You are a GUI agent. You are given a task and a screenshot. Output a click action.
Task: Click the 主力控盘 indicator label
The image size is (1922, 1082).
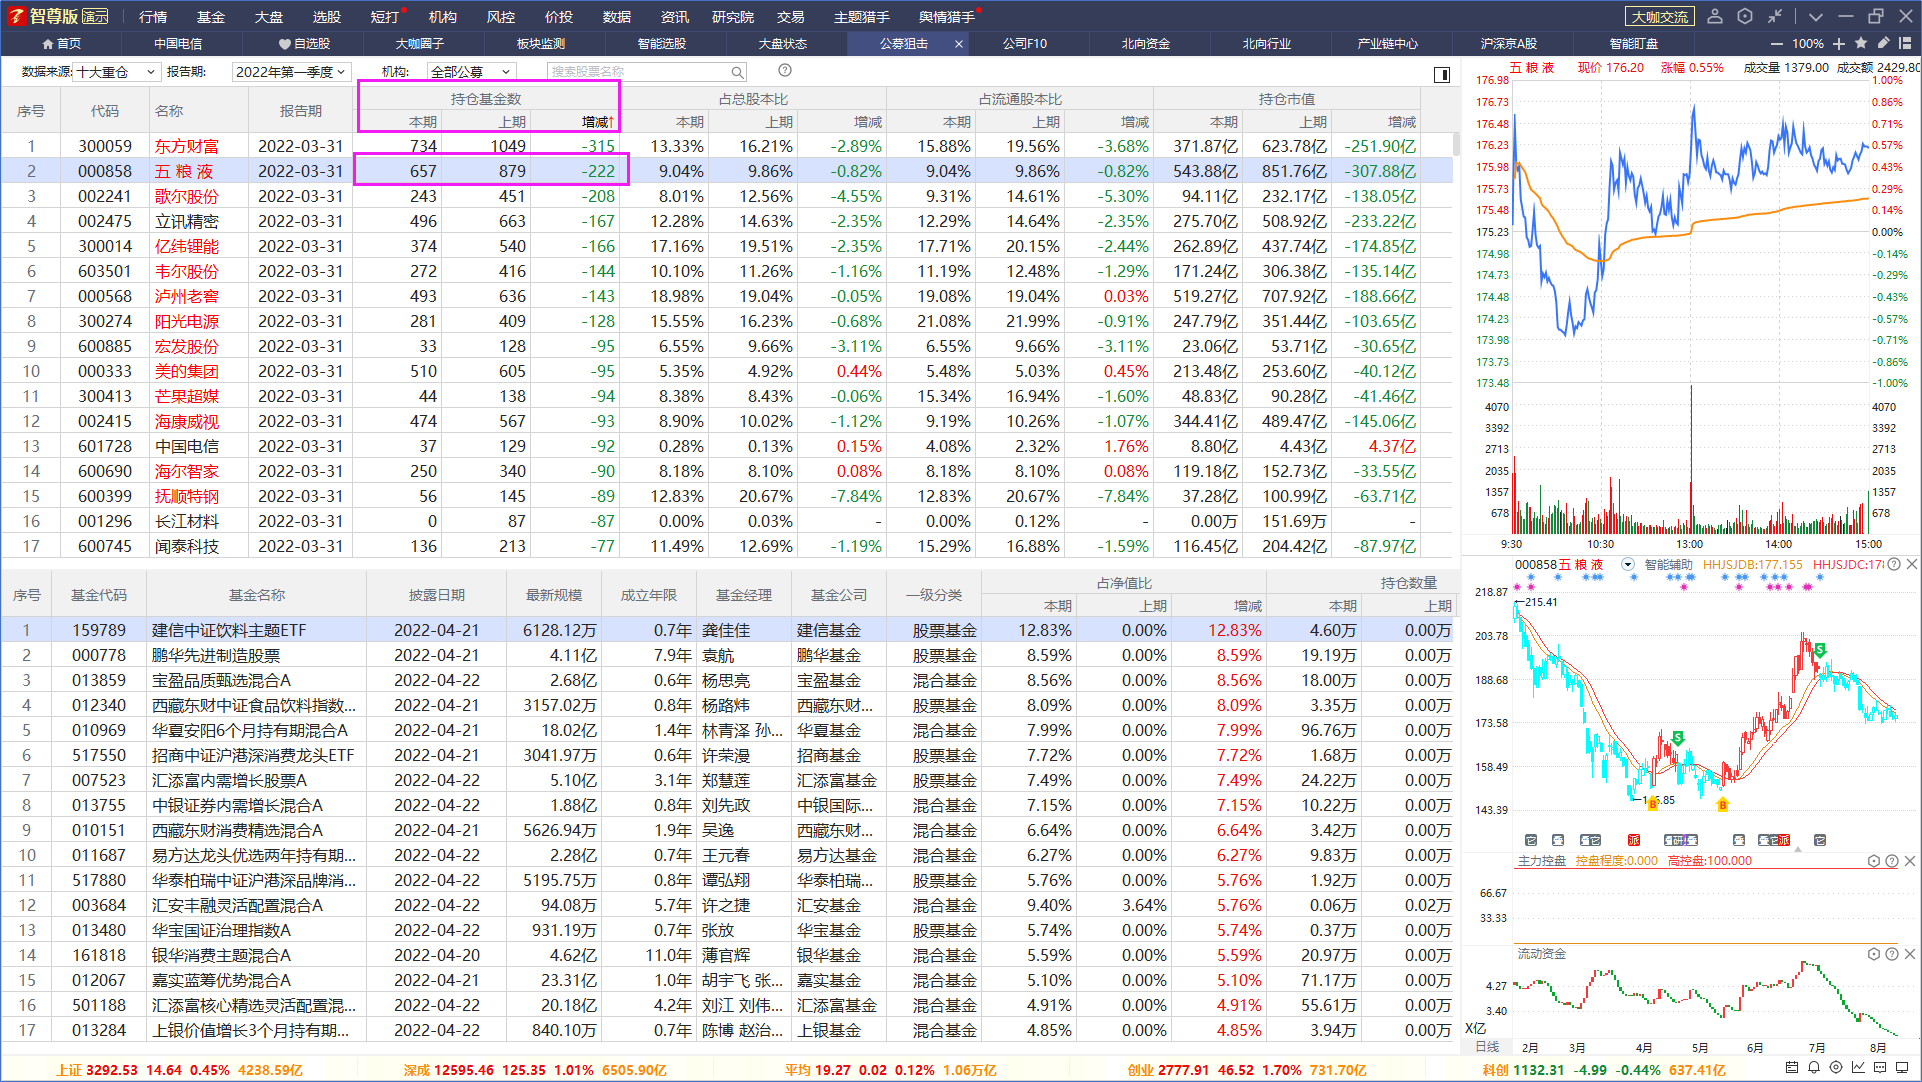tap(1542, 861)
